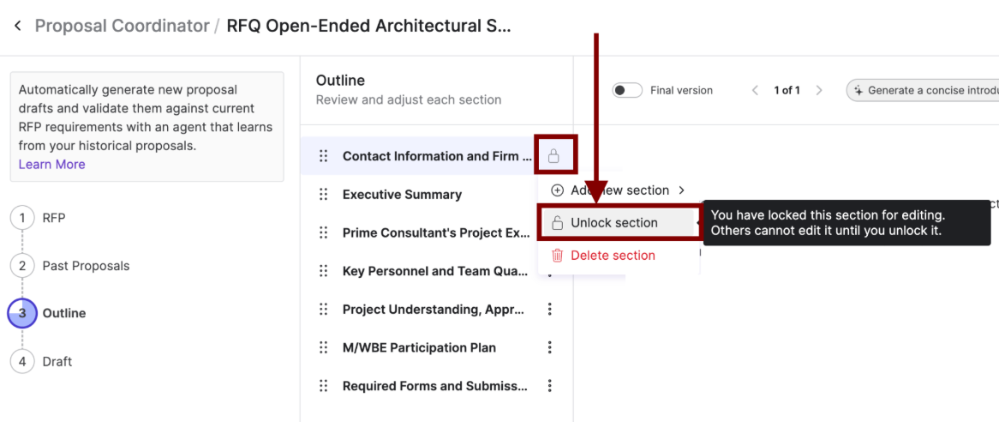Click Generate a concise introduction suggestion
The height and width of the screenshot is (422, 999).
tap(923, 91)
